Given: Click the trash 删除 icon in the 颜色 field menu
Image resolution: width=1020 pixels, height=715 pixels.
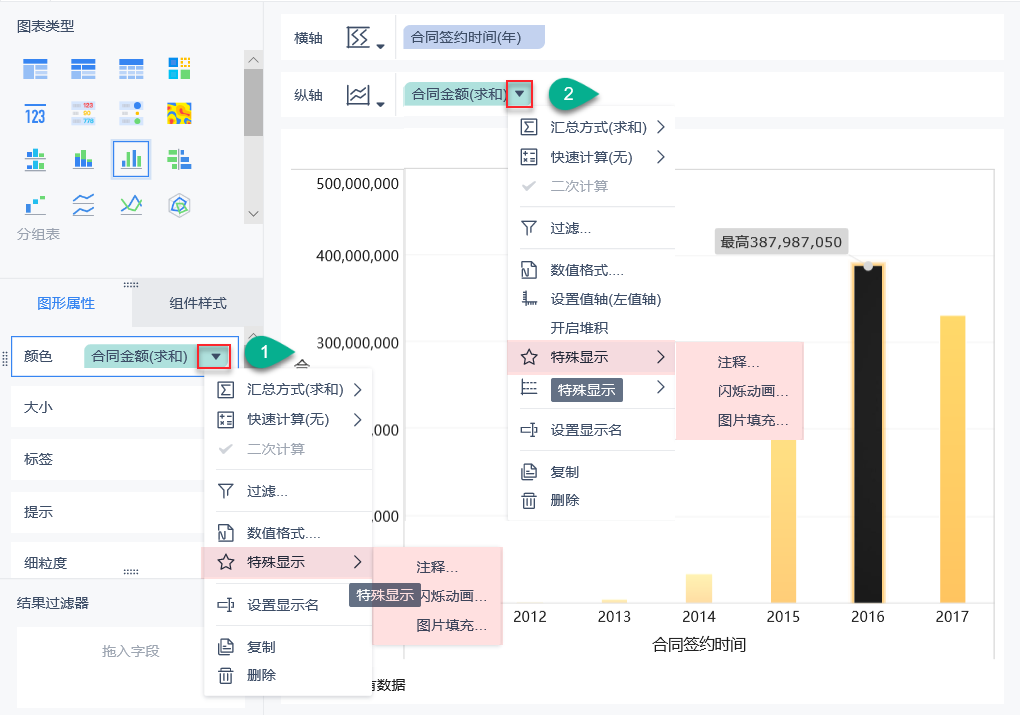Looking at the screenshot, I should coord(225,675).
